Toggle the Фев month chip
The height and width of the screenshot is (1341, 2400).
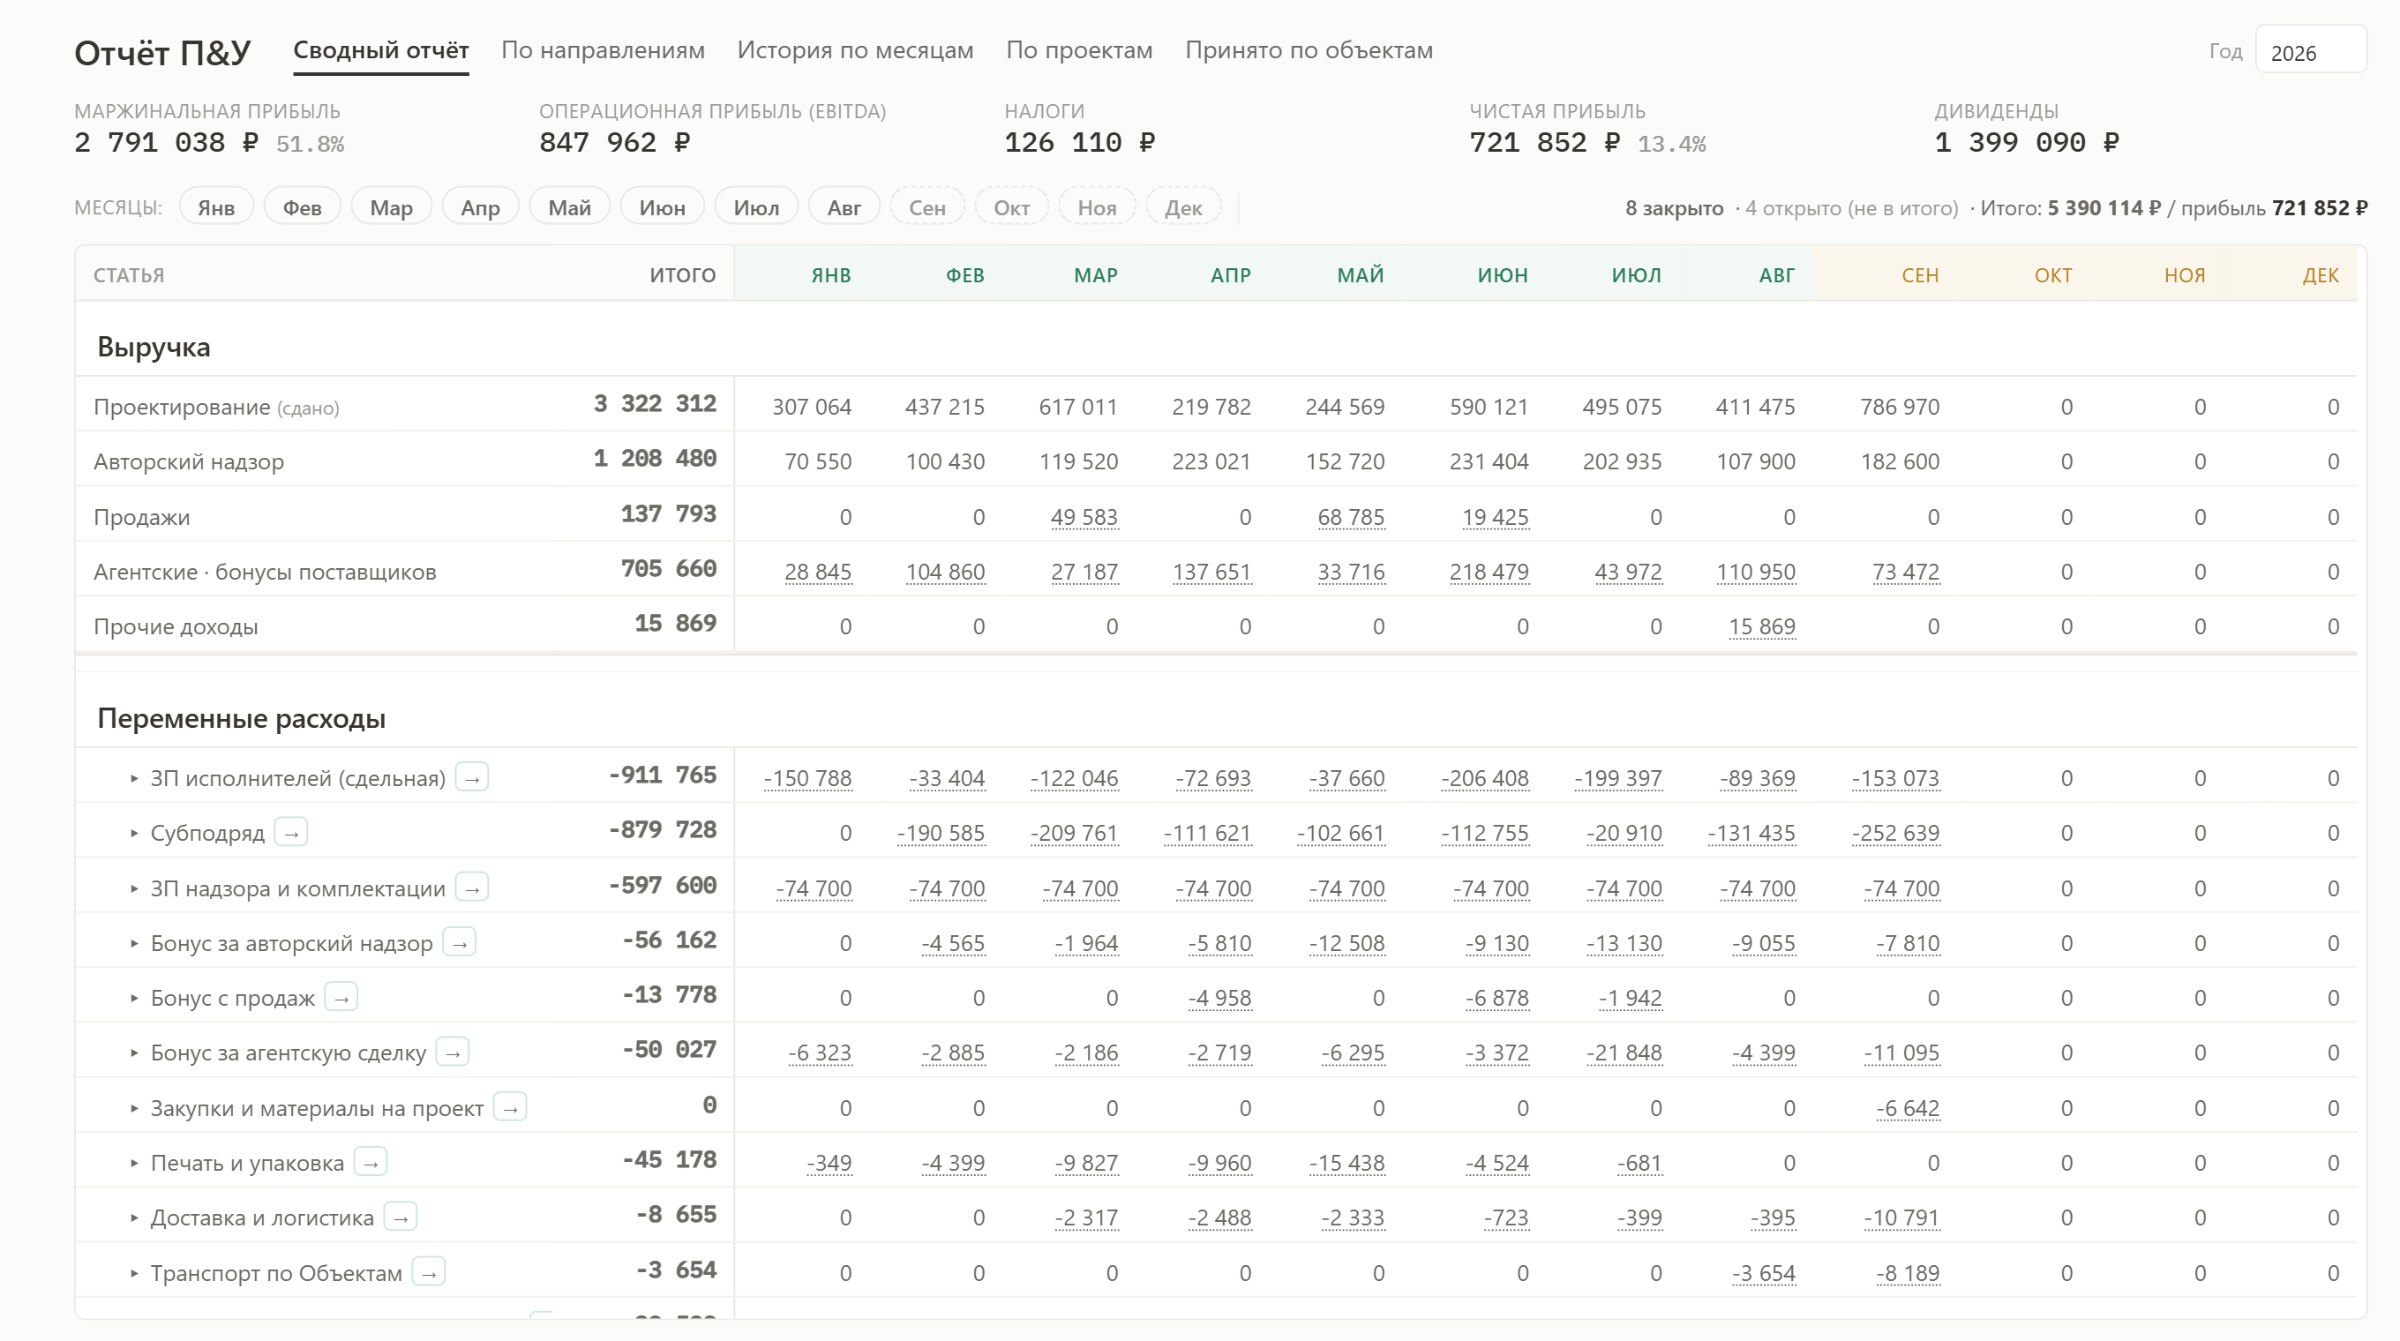(x=302, y=207)
